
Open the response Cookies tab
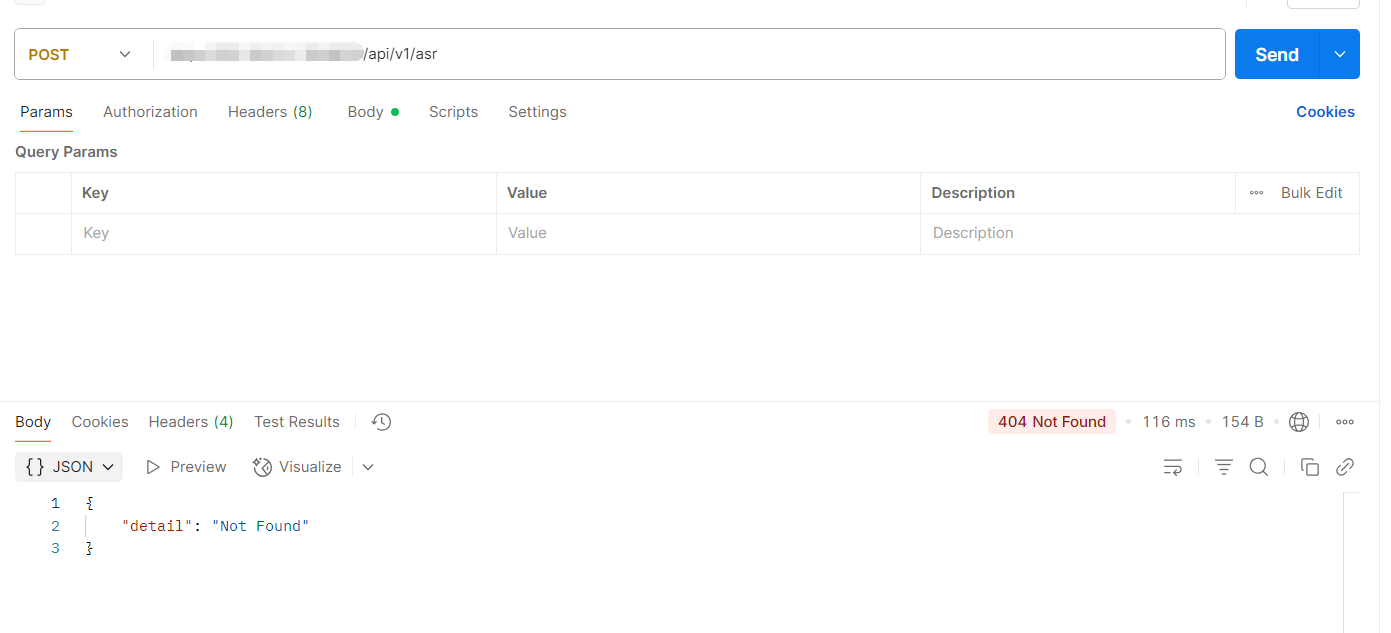point(100,422)
